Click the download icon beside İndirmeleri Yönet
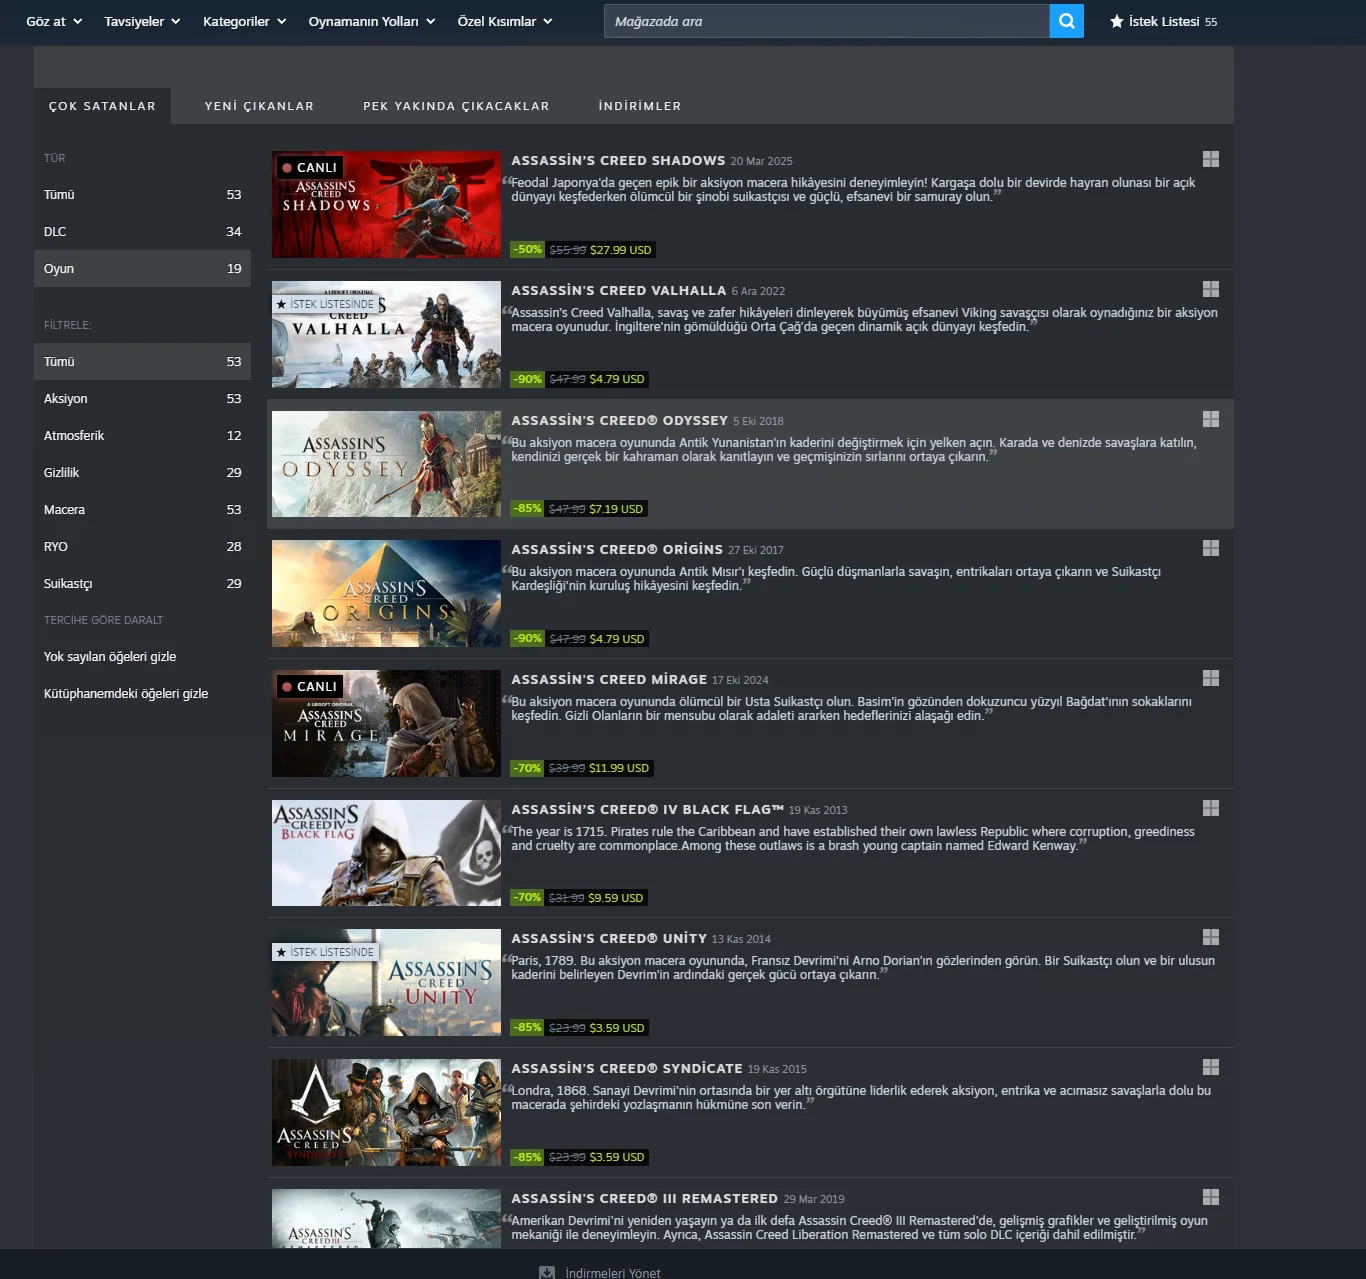The height and width of the screenshot is (1279, 1366). coord(547,1273)
